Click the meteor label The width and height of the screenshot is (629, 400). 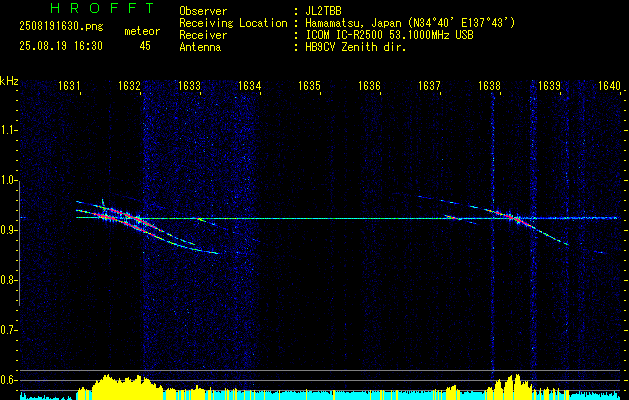coord(142,31)
